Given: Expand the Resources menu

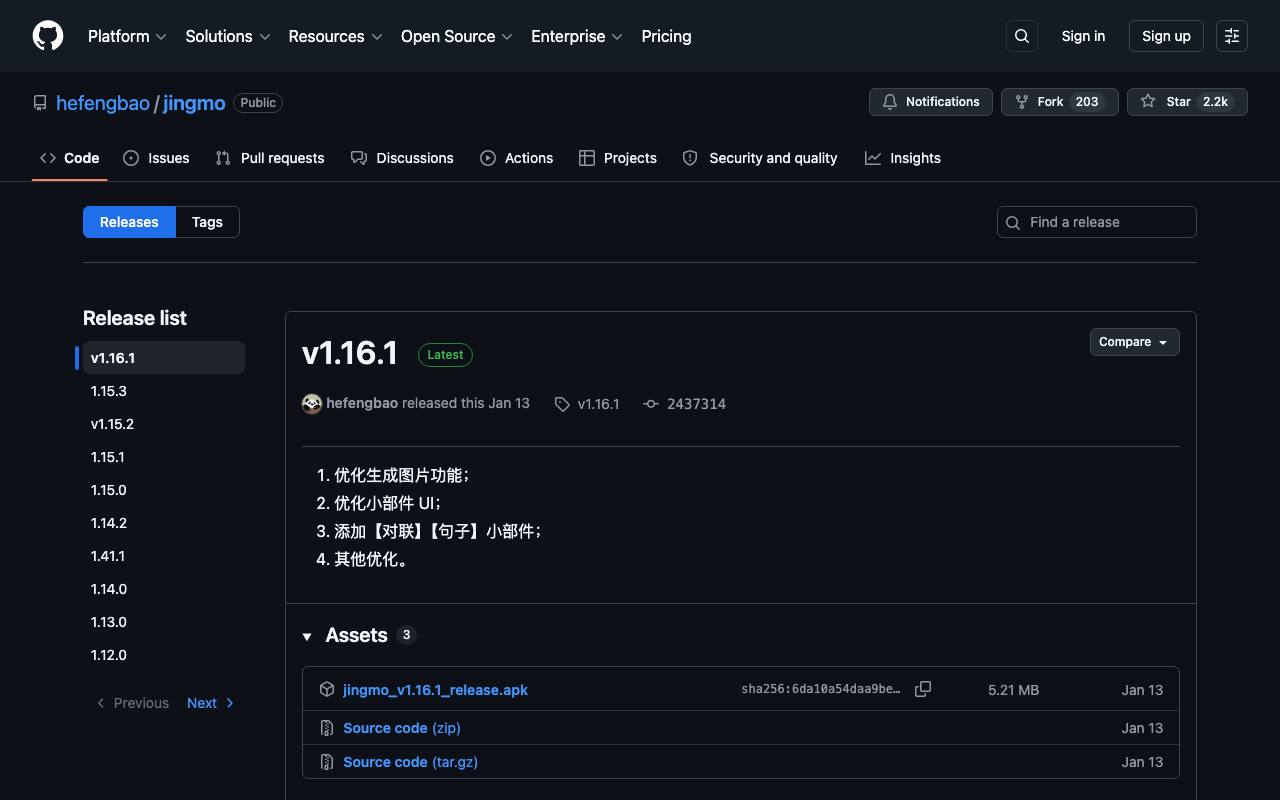Looking at the screenshot, I should pos(336,36).
